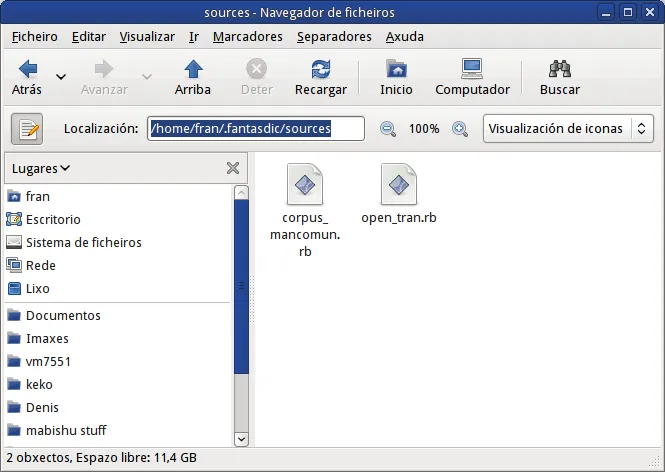Click the zoom out magnifier icon
Viewport: 665px width, 472px height.
388,129
